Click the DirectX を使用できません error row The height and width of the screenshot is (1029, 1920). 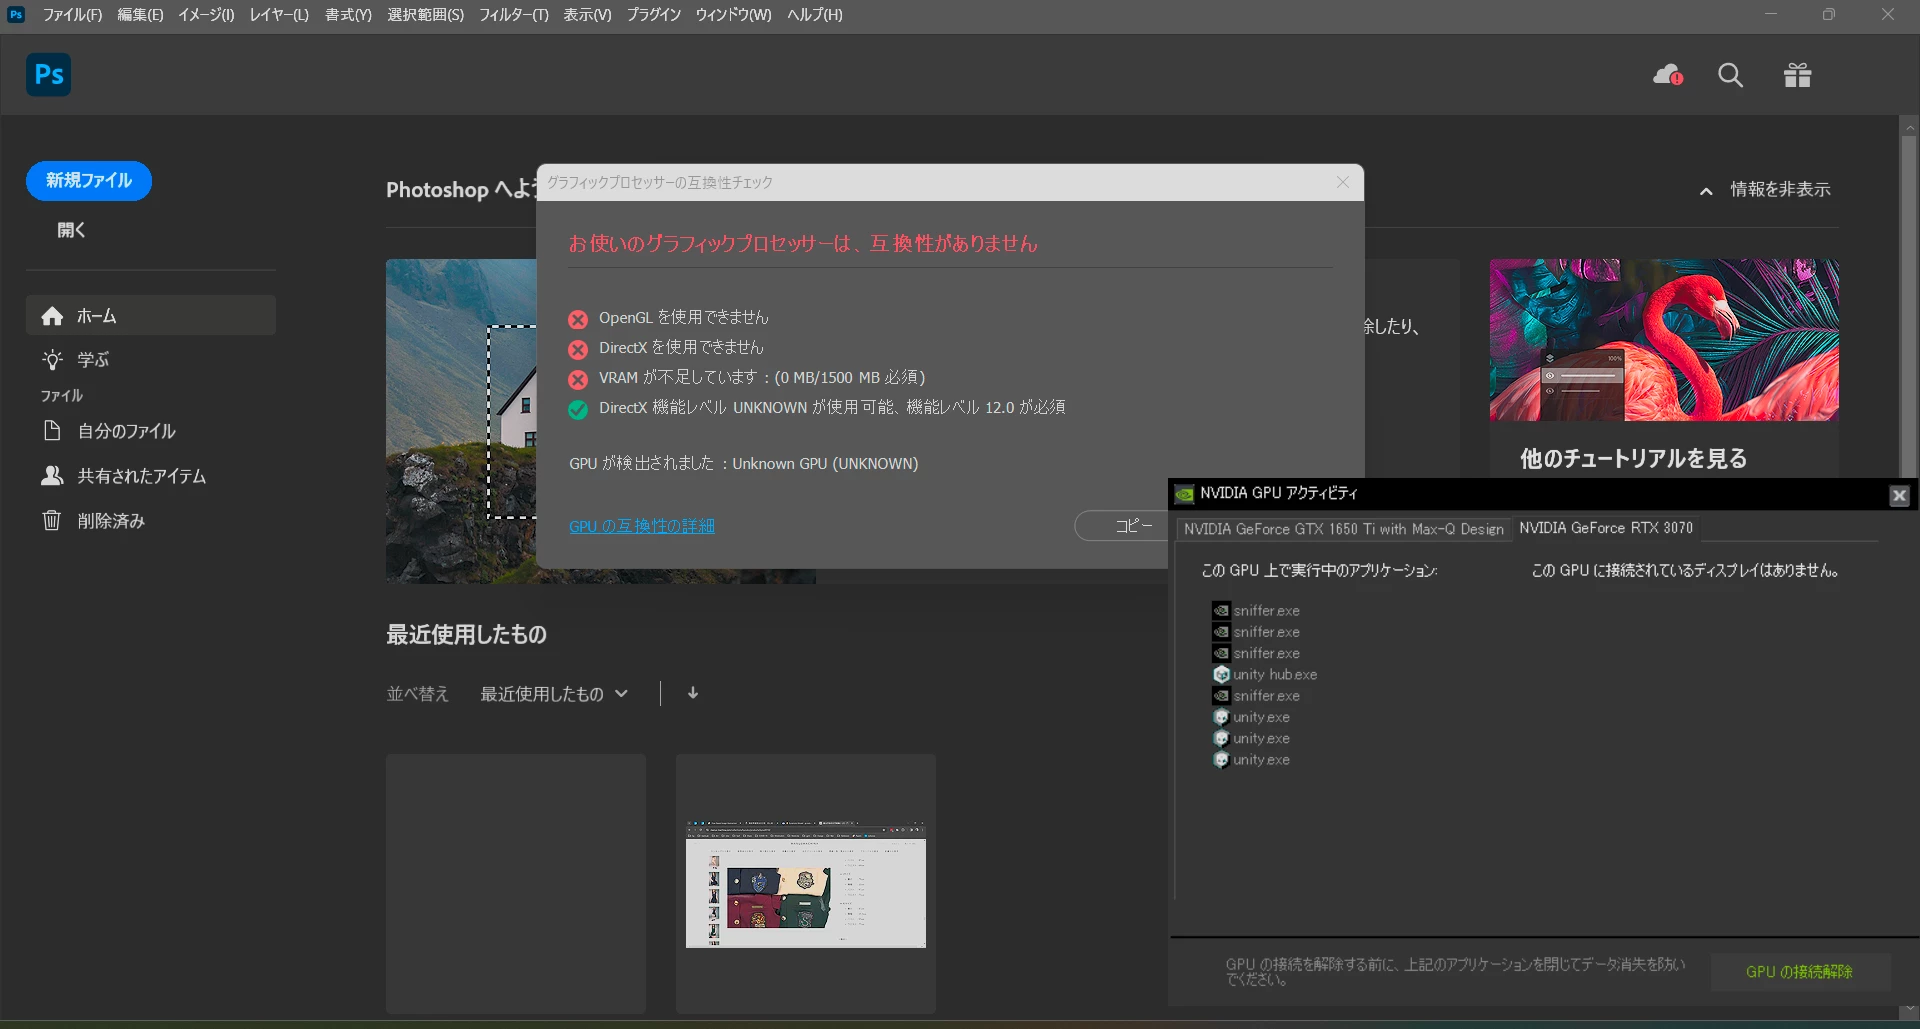666,348
